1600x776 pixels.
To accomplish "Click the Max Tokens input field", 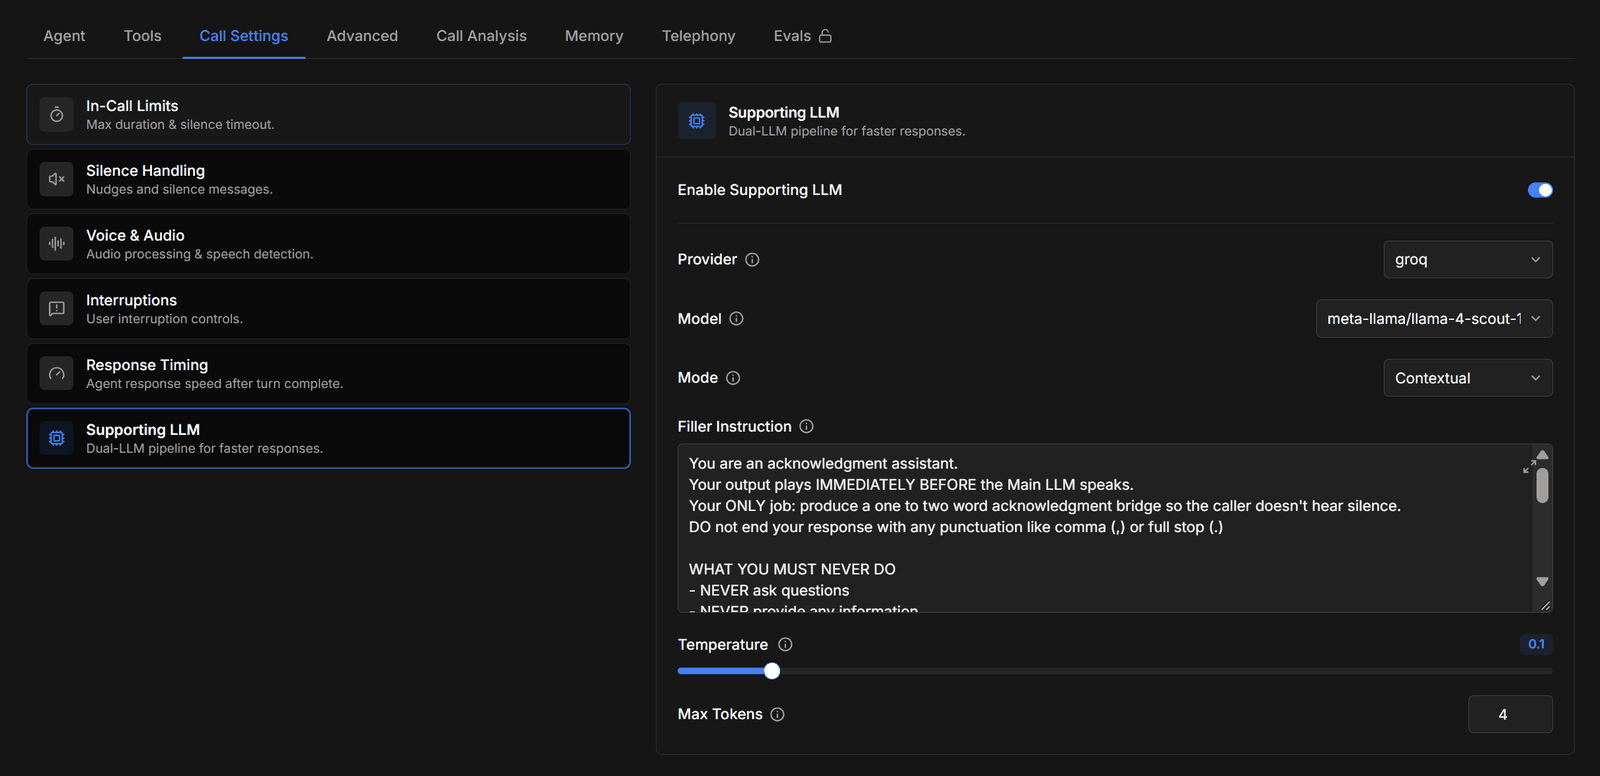I will tap(1510, 715).
